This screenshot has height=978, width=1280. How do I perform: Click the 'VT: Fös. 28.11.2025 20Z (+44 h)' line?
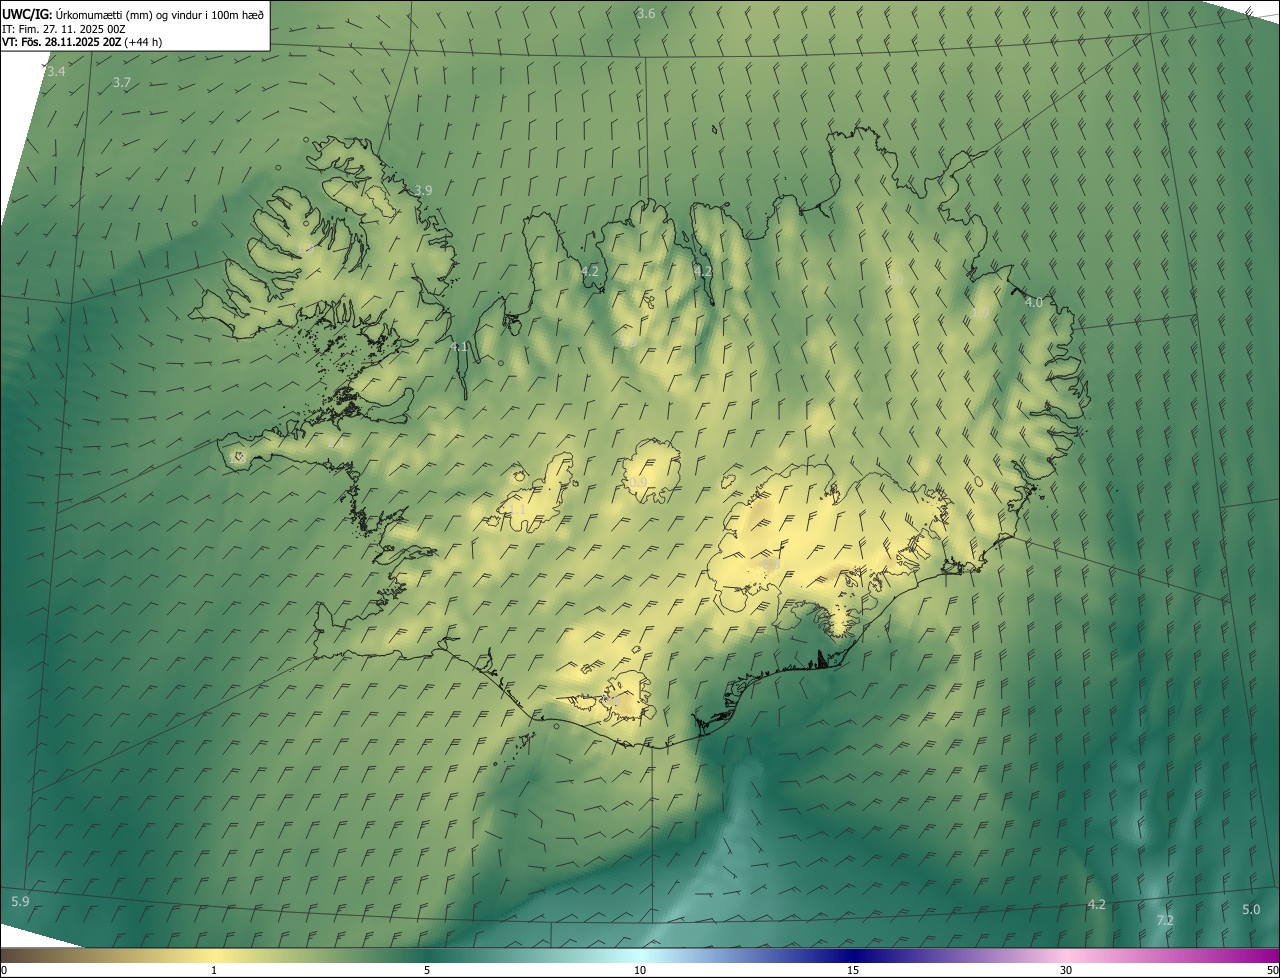[82, 42]
